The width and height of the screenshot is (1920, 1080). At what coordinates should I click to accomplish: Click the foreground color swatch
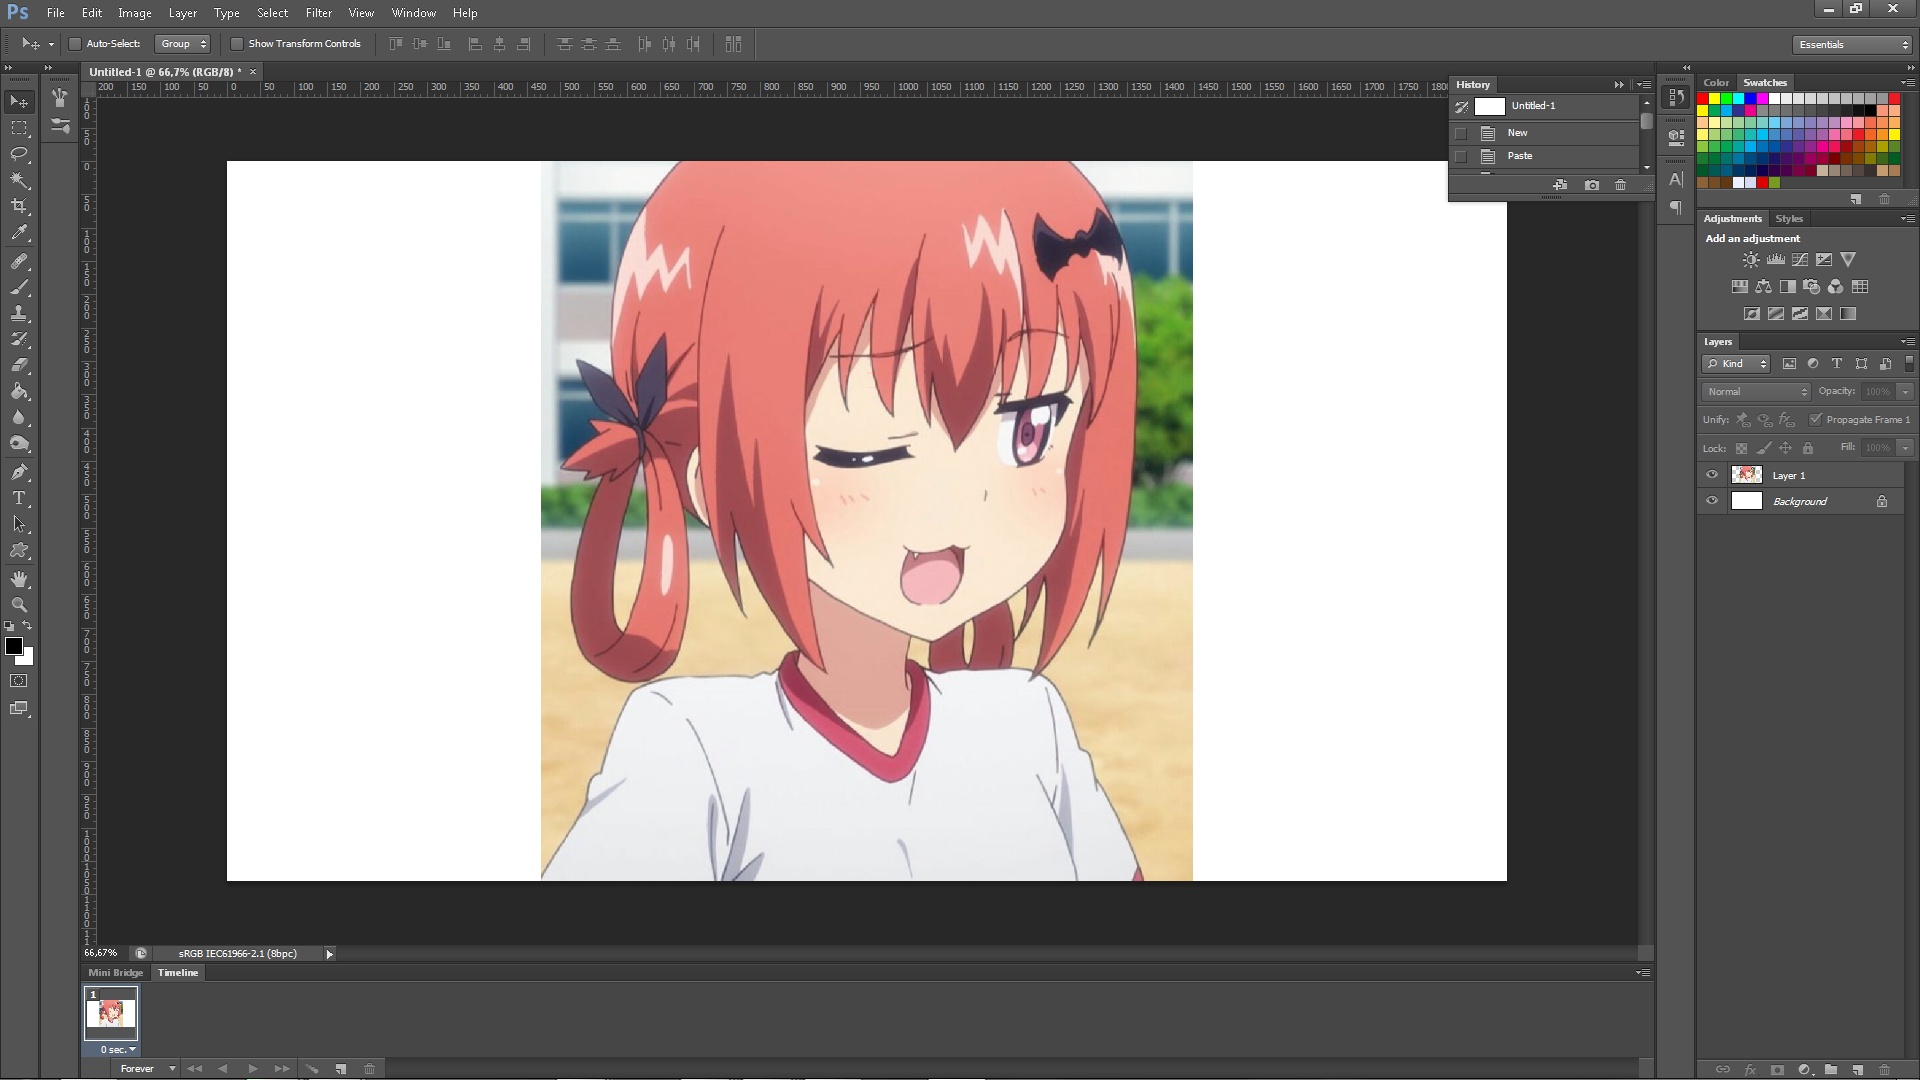pos(14,646)
